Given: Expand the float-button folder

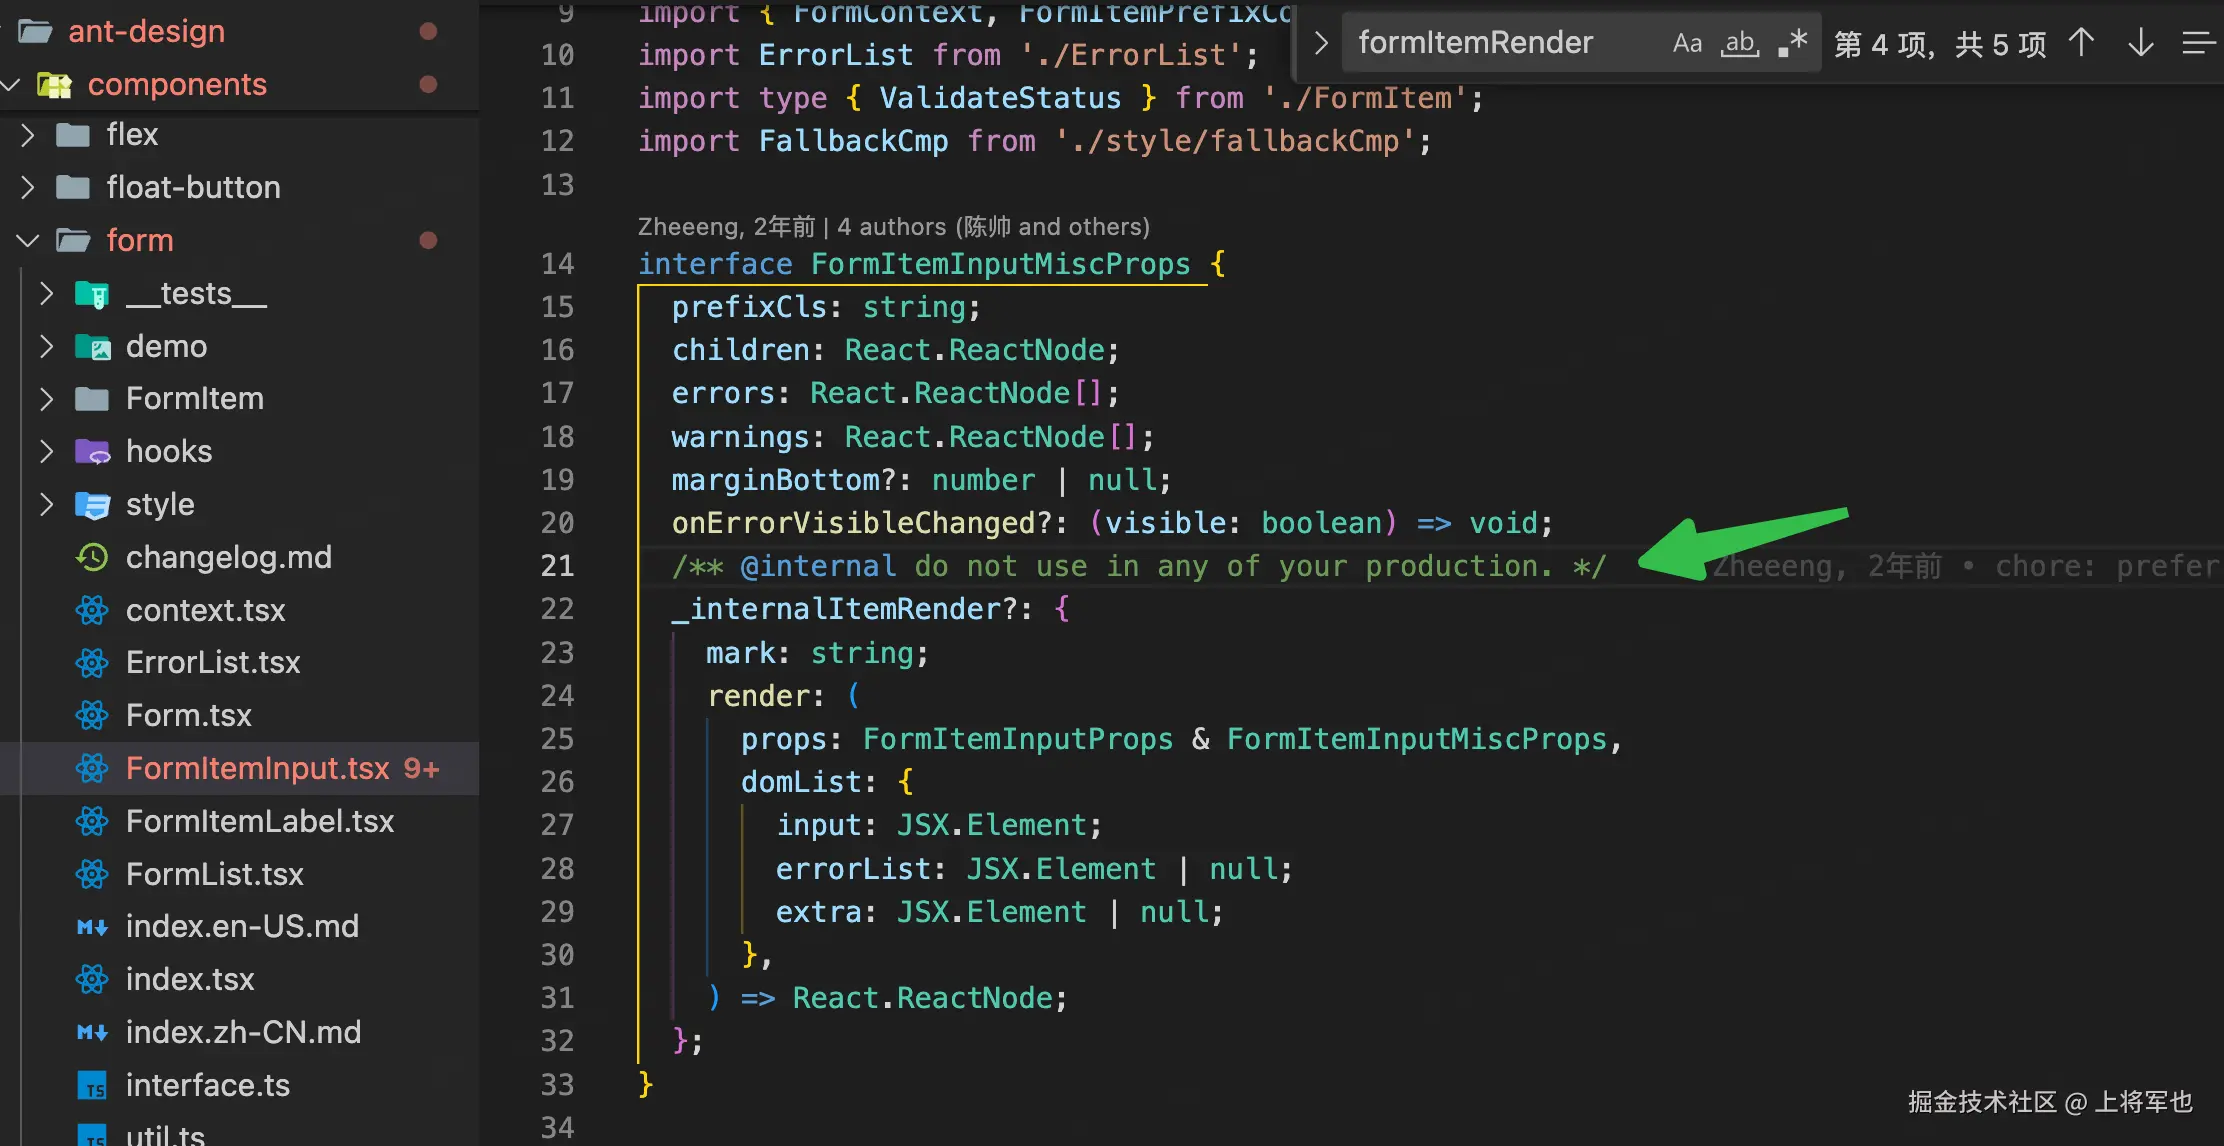Looking at the screenshot, I should [x=28, y=187].
